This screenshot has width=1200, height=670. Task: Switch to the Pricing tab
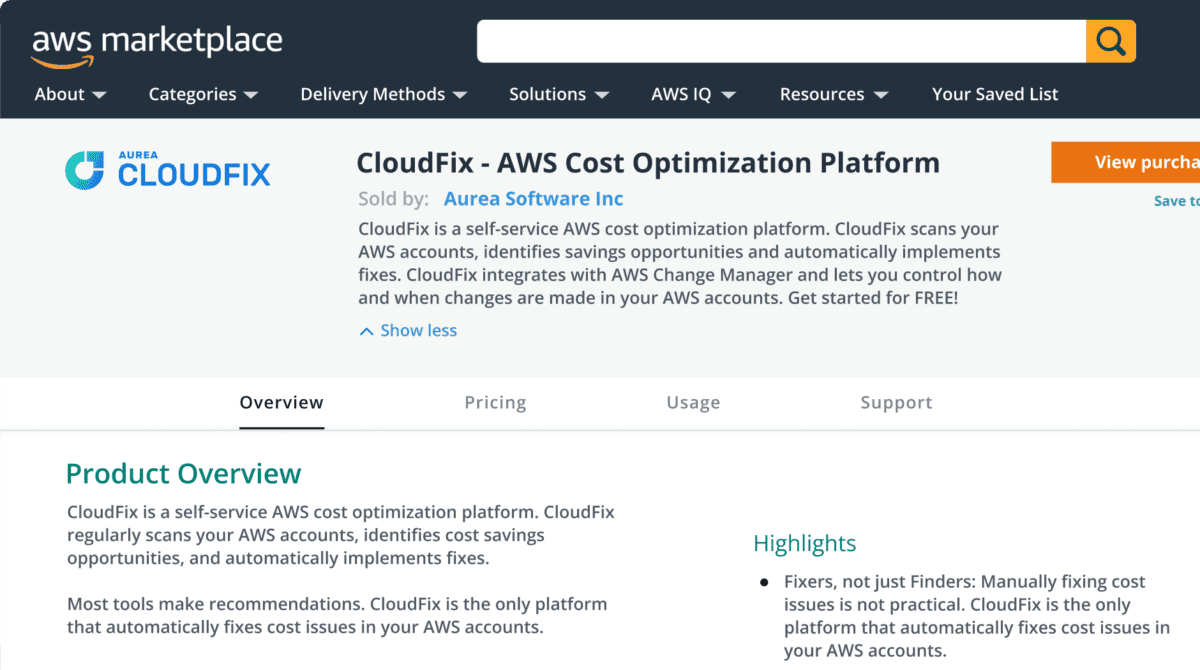tap(495, 402)
